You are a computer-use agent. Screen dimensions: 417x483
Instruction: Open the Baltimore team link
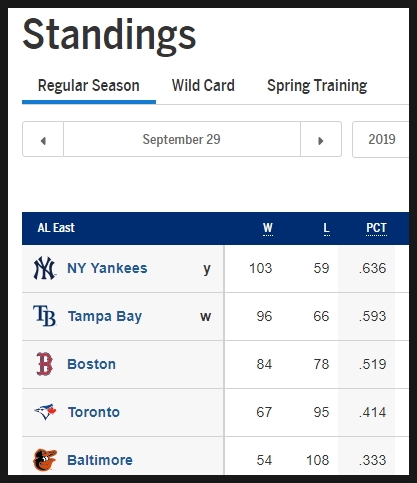point(100,460)
